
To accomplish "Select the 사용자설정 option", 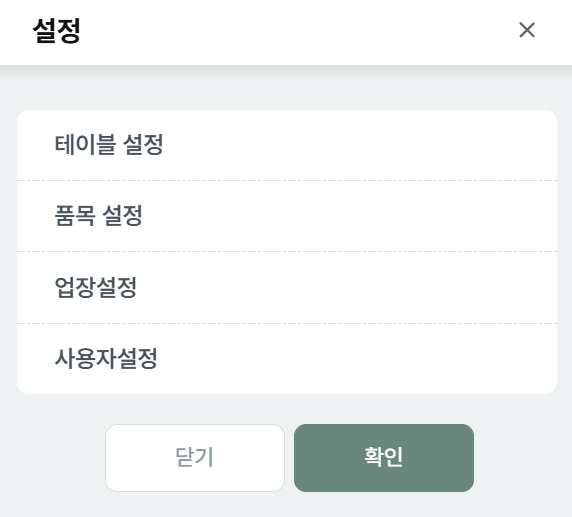I will 287,359.
